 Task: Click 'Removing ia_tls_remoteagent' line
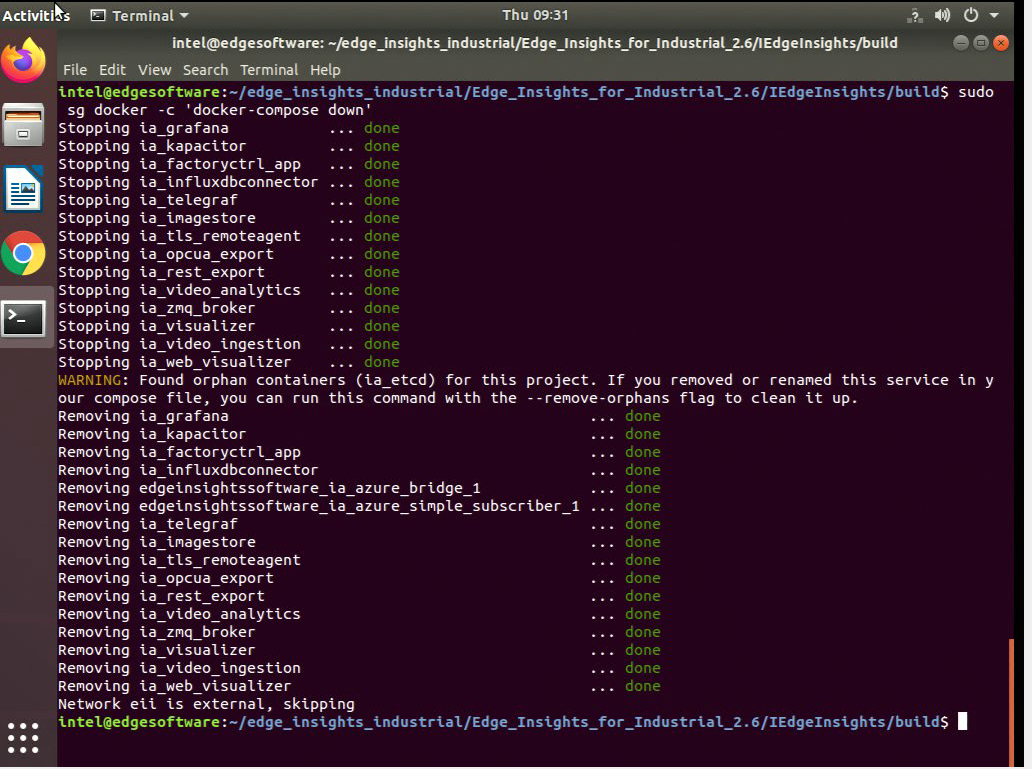point(359,560)
